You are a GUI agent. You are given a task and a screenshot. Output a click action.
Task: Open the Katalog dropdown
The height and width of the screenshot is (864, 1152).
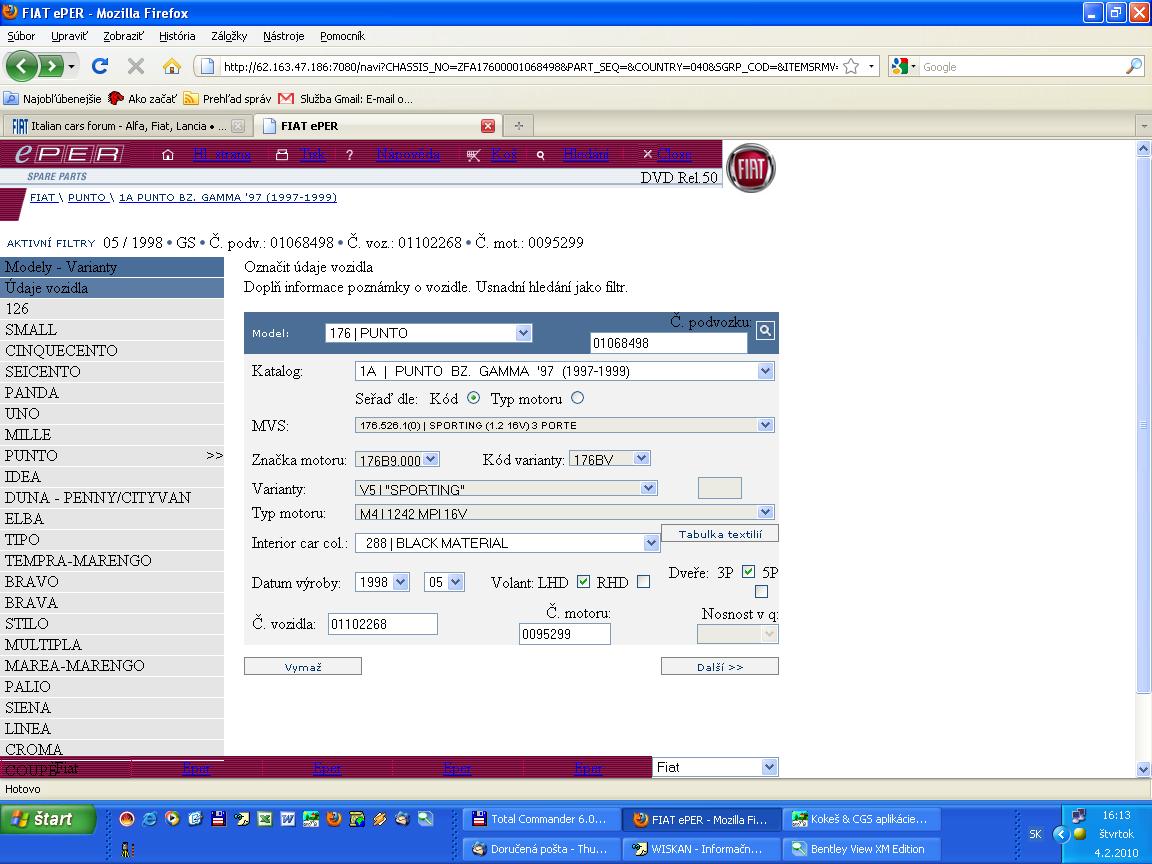(765, 371)
